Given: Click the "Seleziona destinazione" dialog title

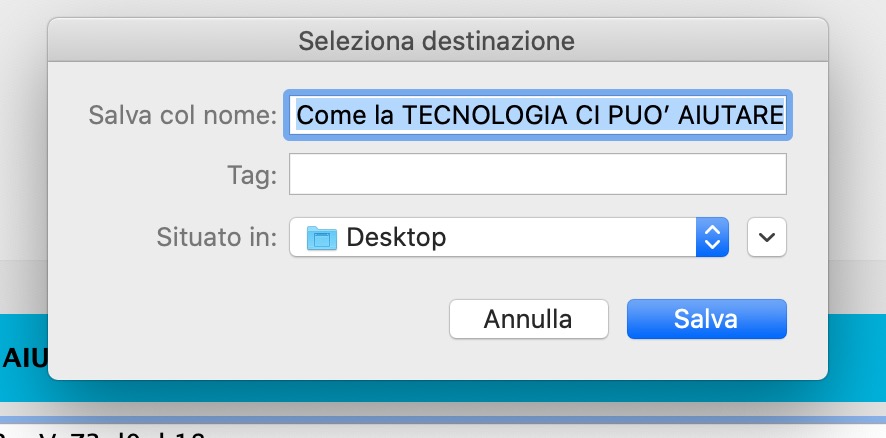Looking at the screenshot, I should (x=437, y=42).
